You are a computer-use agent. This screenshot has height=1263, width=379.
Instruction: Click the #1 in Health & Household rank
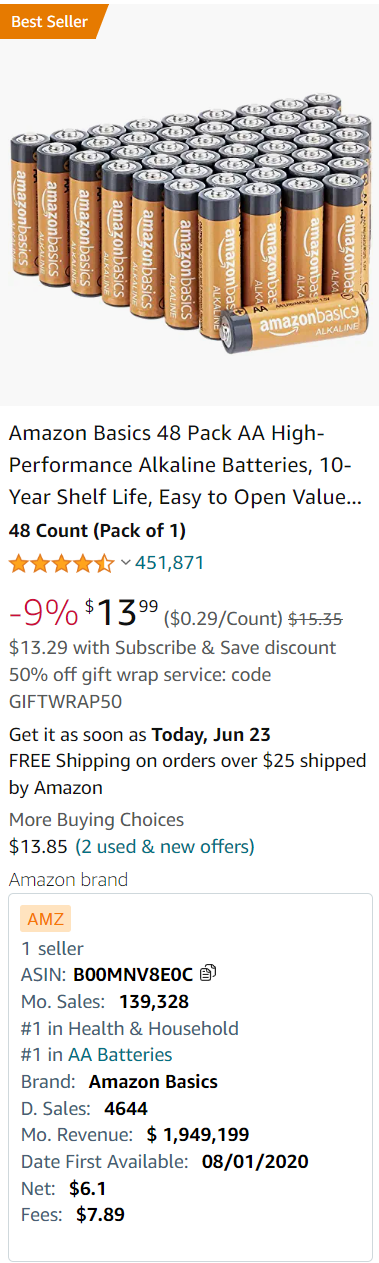tap(130, 1027)
